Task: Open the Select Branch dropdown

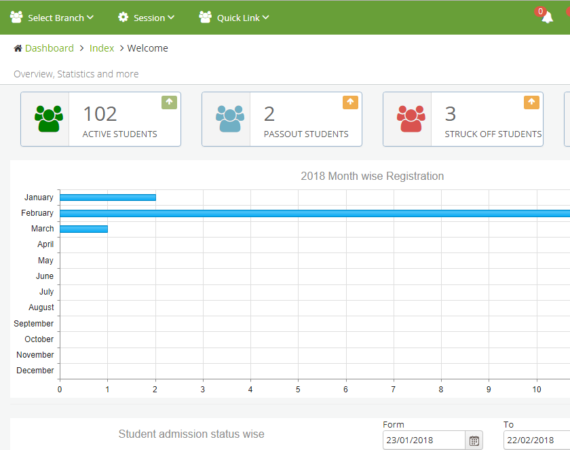Action: coord(52,17)
